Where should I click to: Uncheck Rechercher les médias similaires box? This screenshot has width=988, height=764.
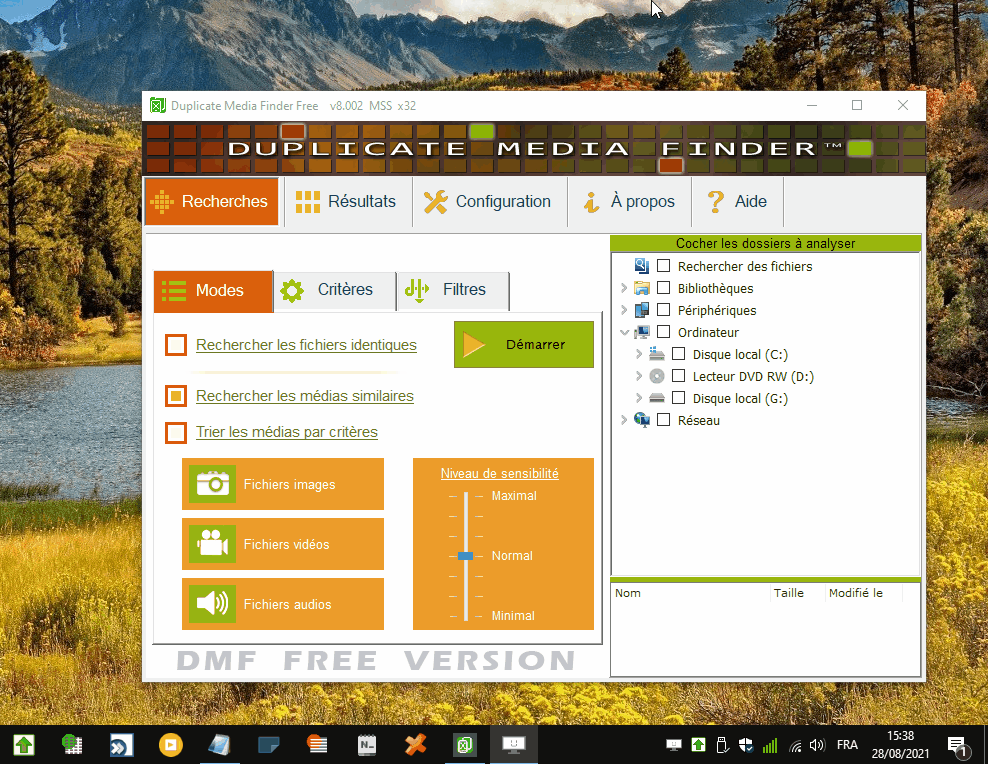tap(176, 396)
